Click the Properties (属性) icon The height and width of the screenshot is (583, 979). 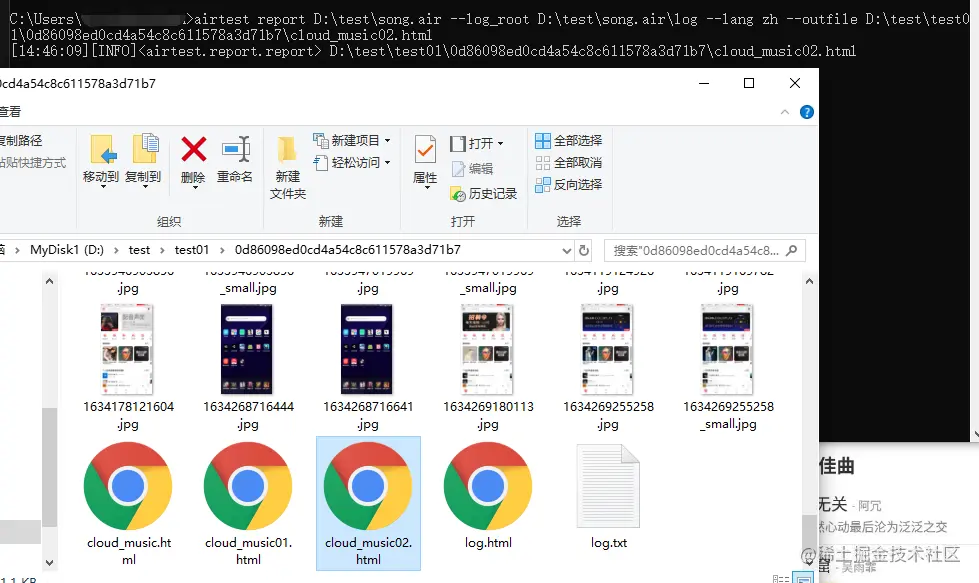pyautogui.click(x=425, y=150)
